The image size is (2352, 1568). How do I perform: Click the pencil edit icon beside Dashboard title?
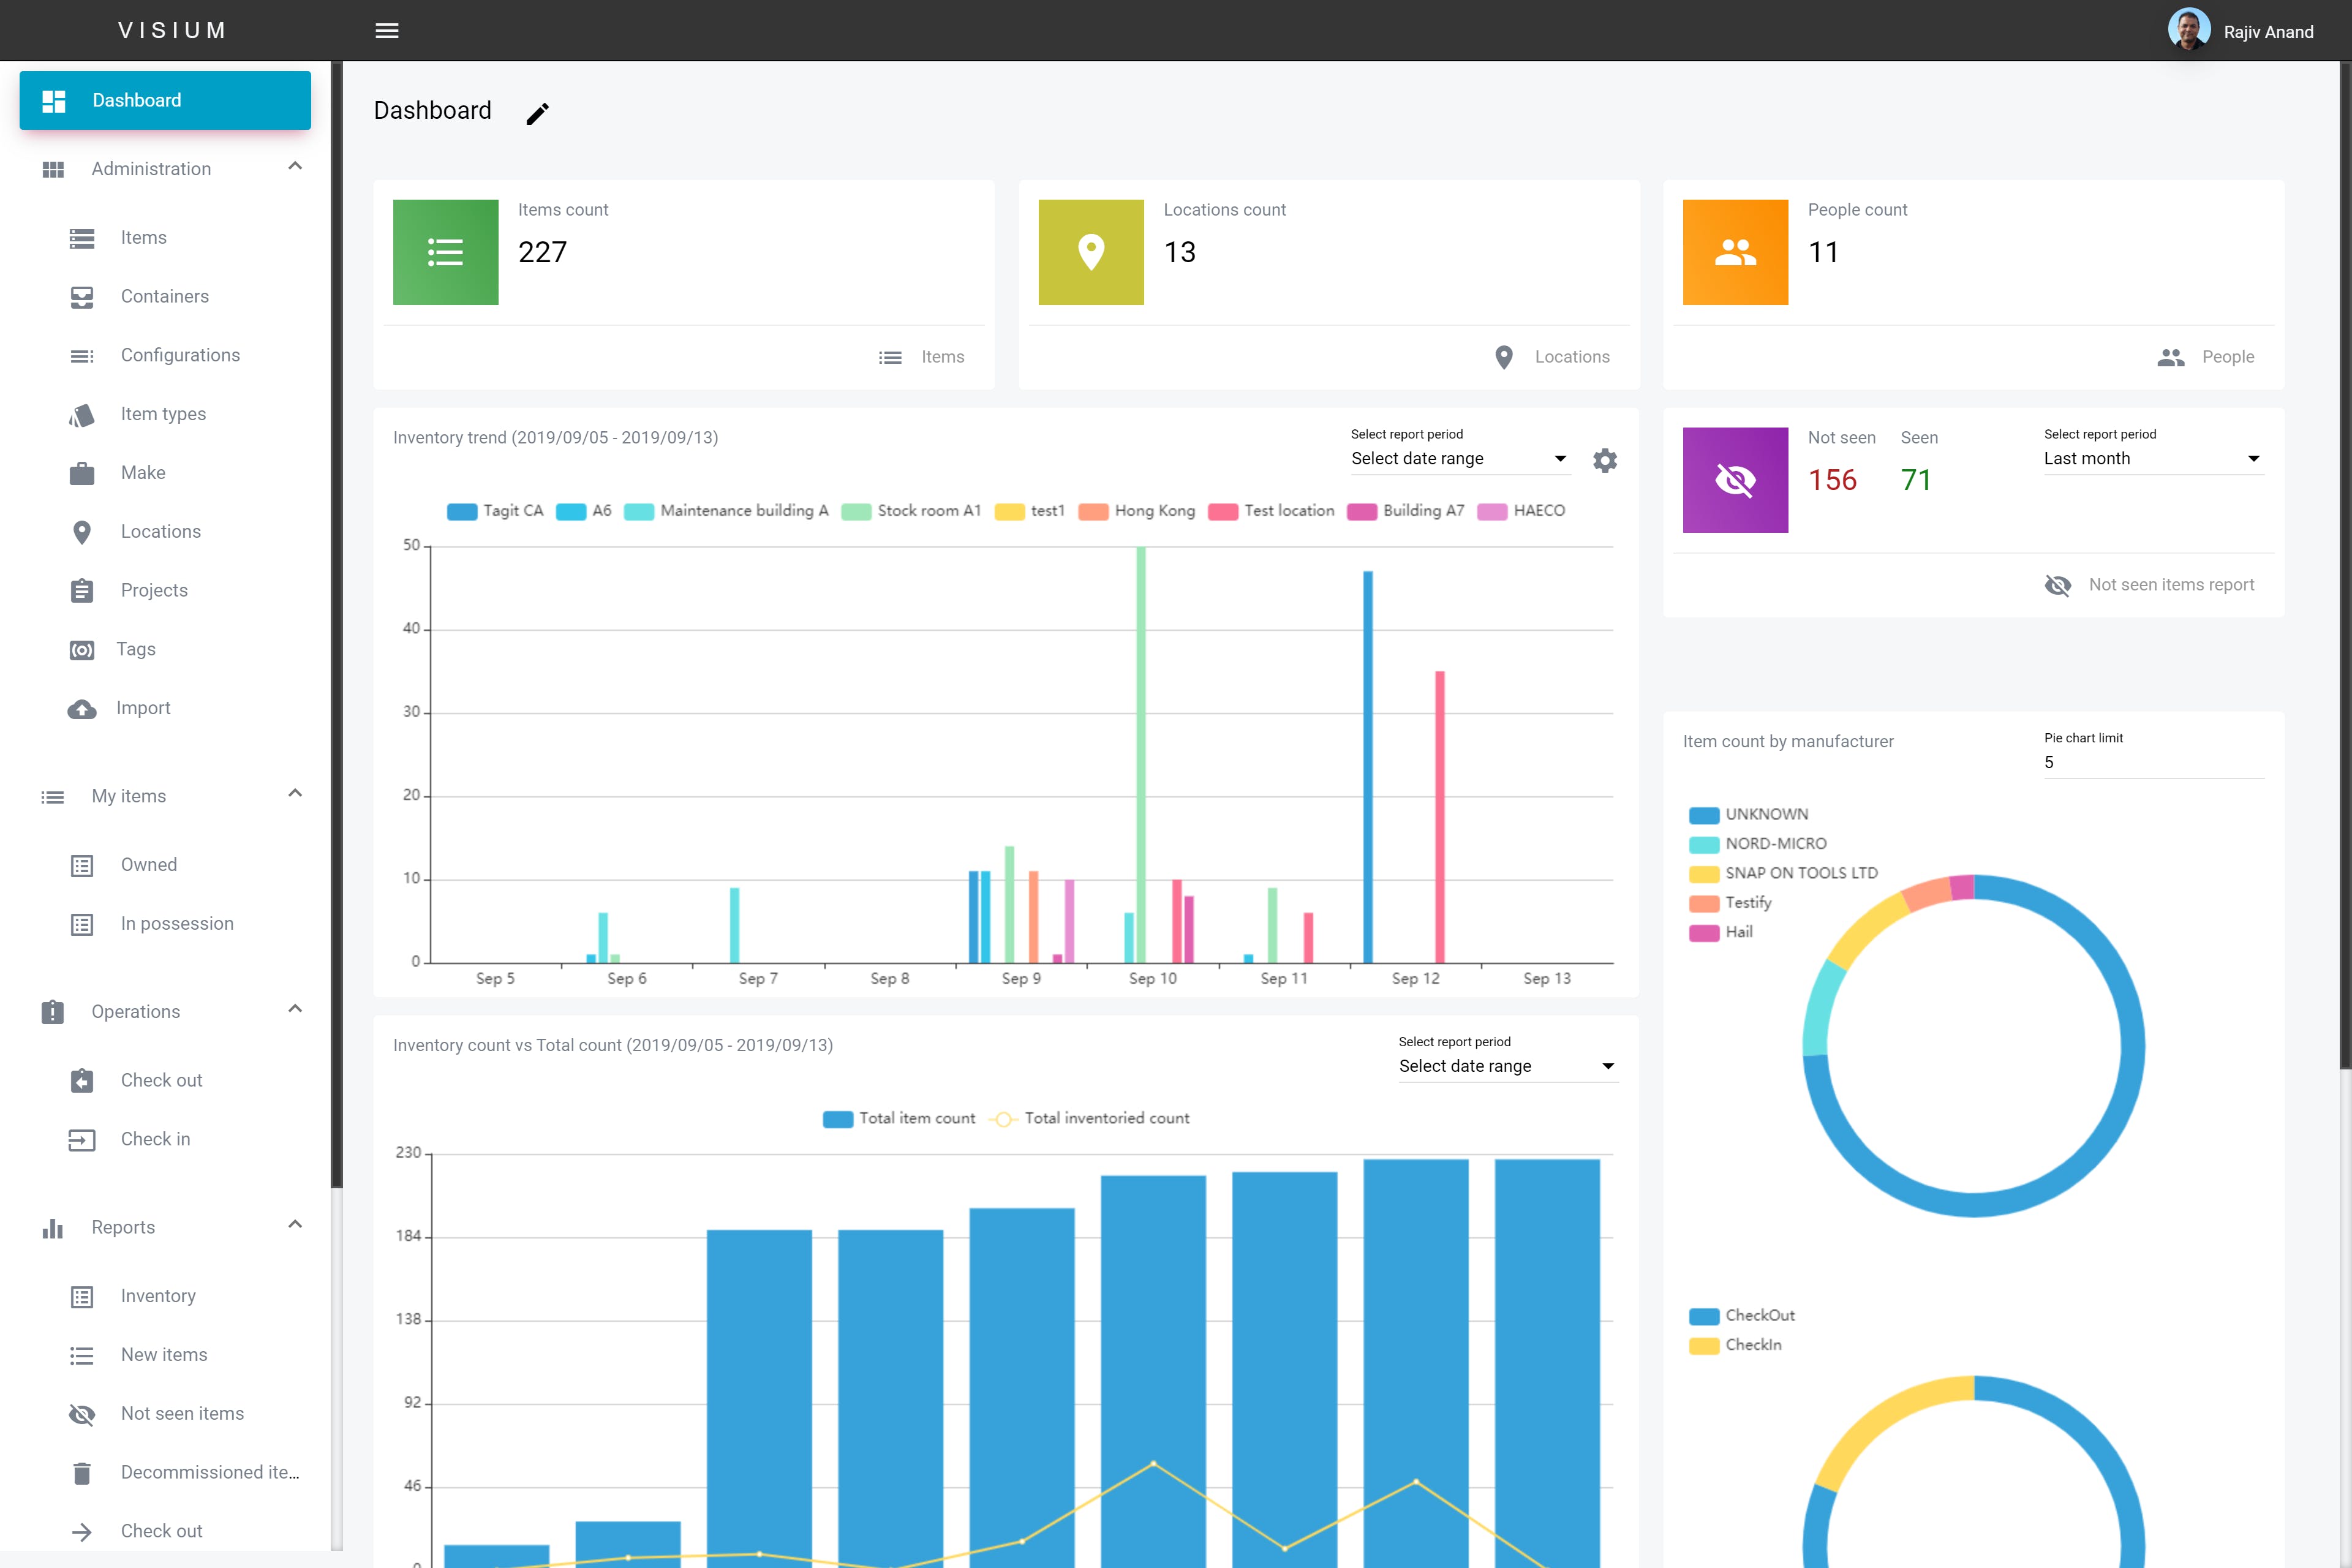point(538,113)
